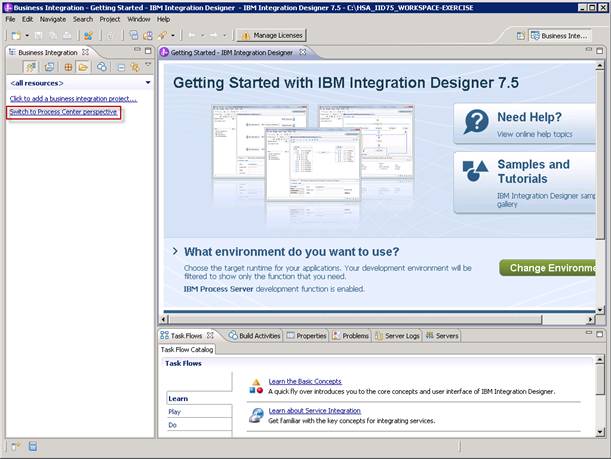Click the Samples and Tutorials shapes icon
Viewport: 611px width, 459px height.
point(477,171)
